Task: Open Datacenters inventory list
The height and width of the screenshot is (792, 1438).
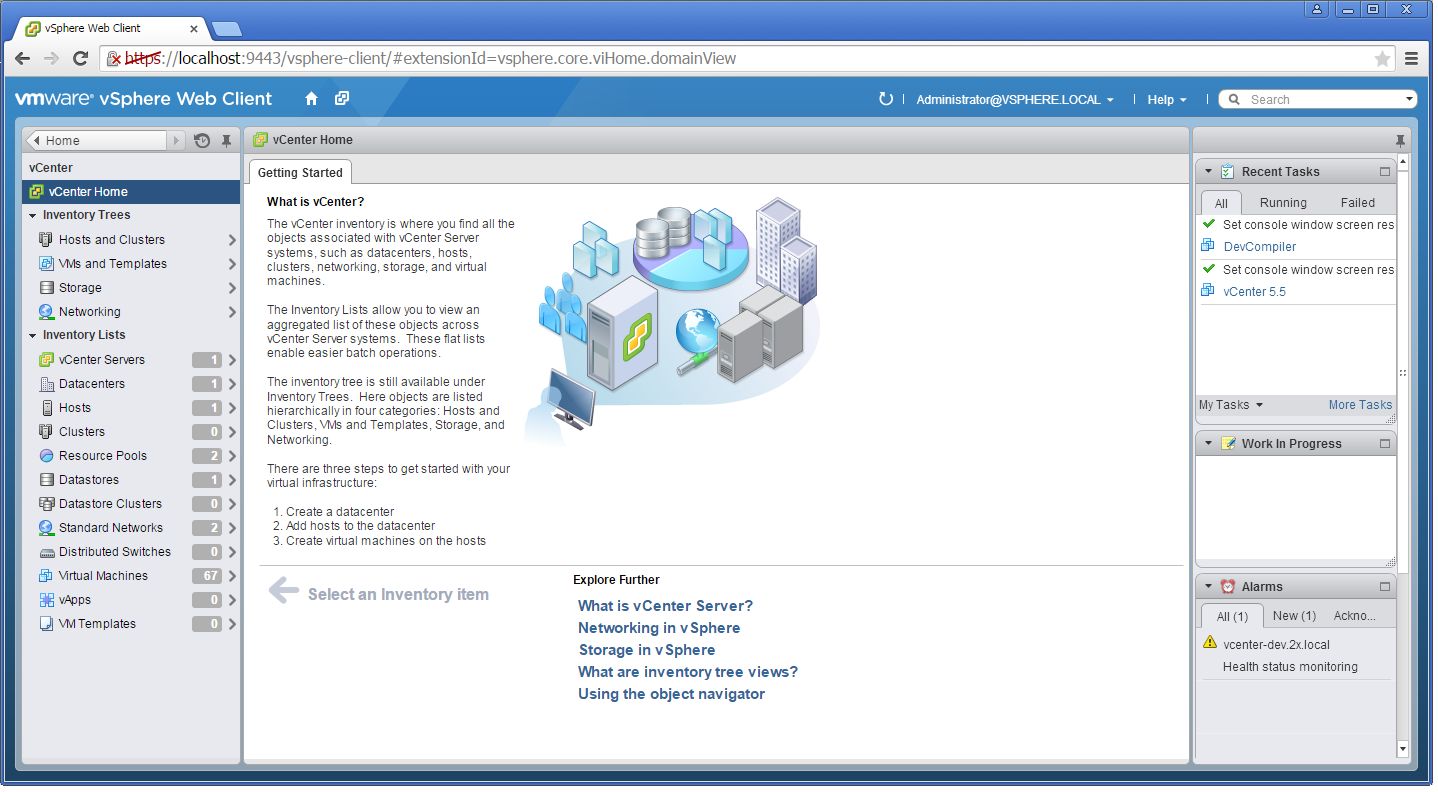Action: [x=131, y=384]
